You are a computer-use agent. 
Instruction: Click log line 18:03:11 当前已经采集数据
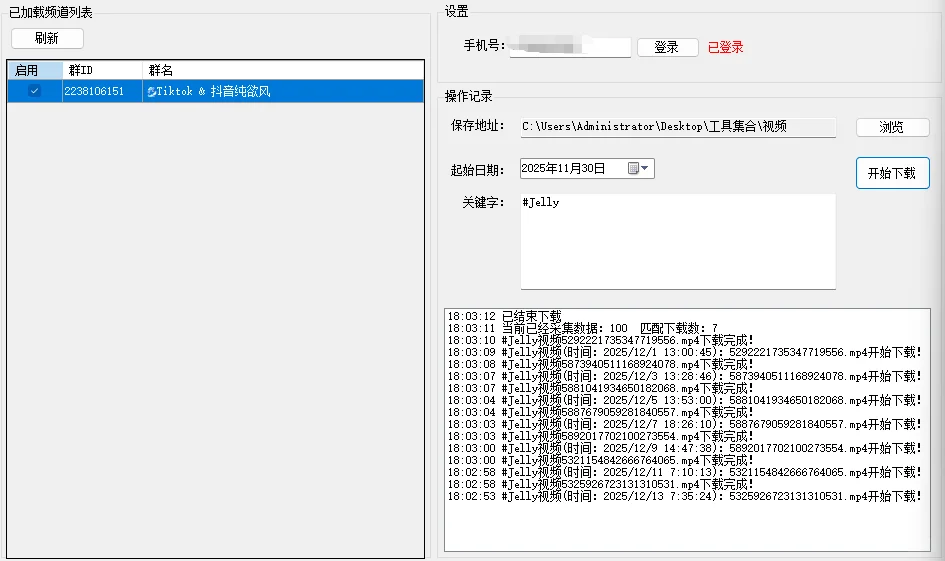[582, 328]
